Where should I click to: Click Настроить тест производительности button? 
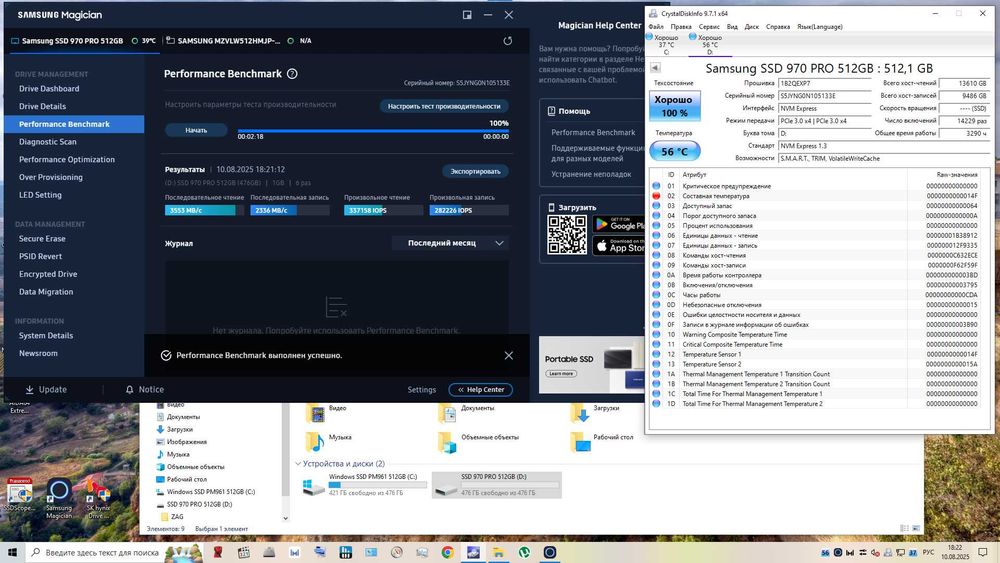[x=445, y=106]
